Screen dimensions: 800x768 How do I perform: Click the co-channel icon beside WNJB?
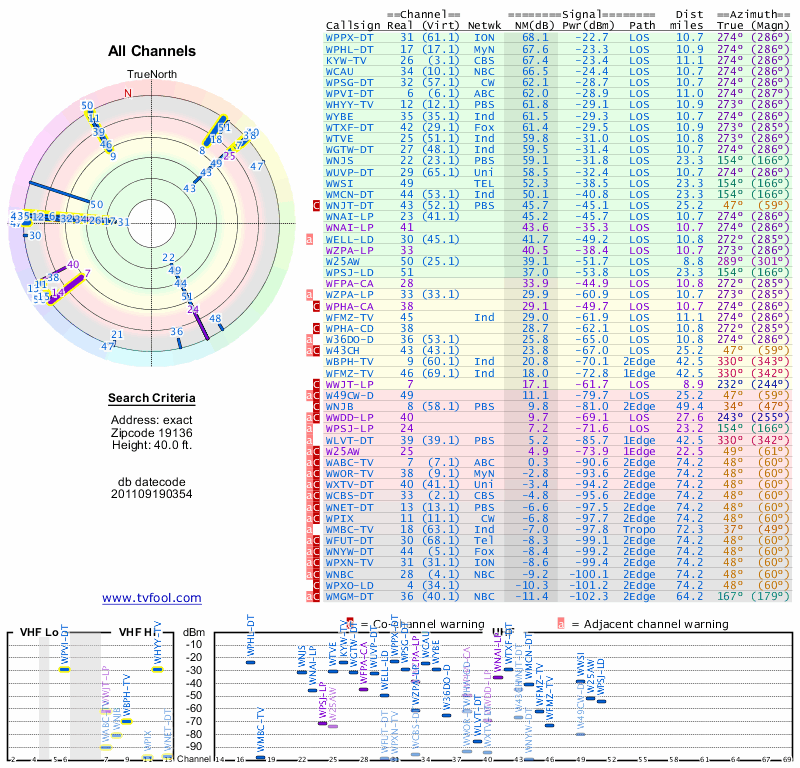(316, 407)
